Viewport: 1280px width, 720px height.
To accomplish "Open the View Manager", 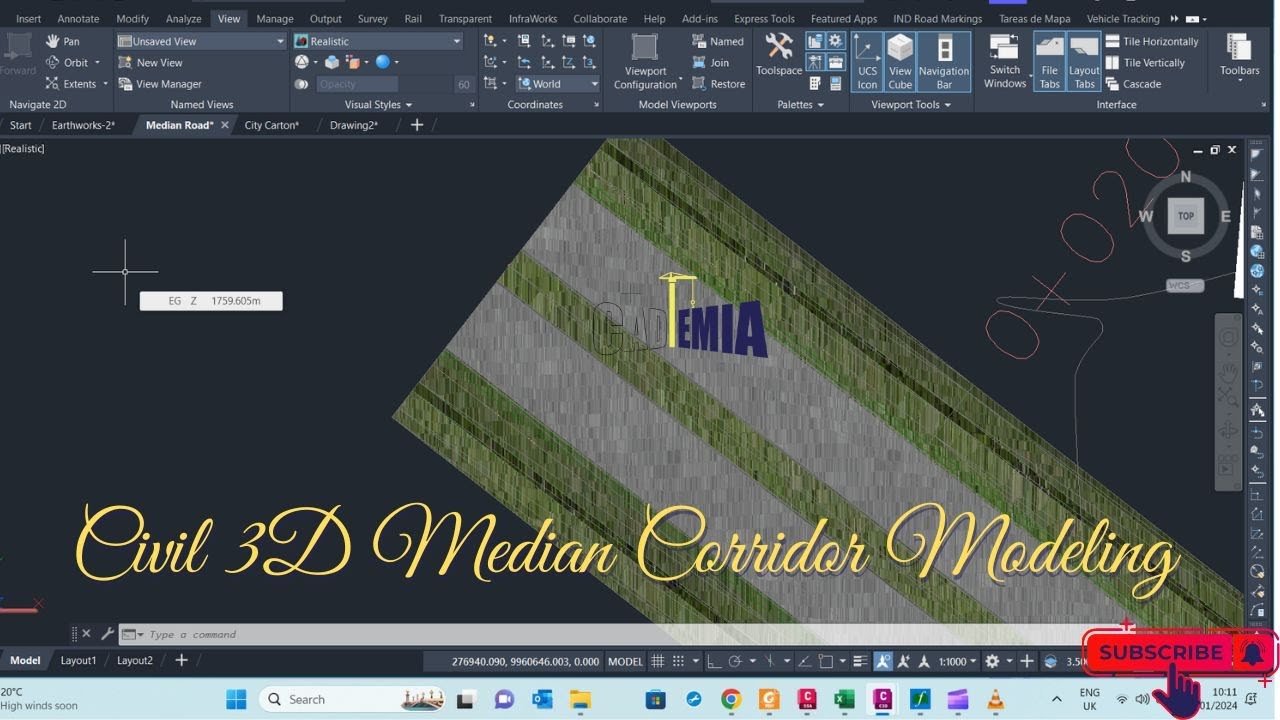I will point(159,84).
